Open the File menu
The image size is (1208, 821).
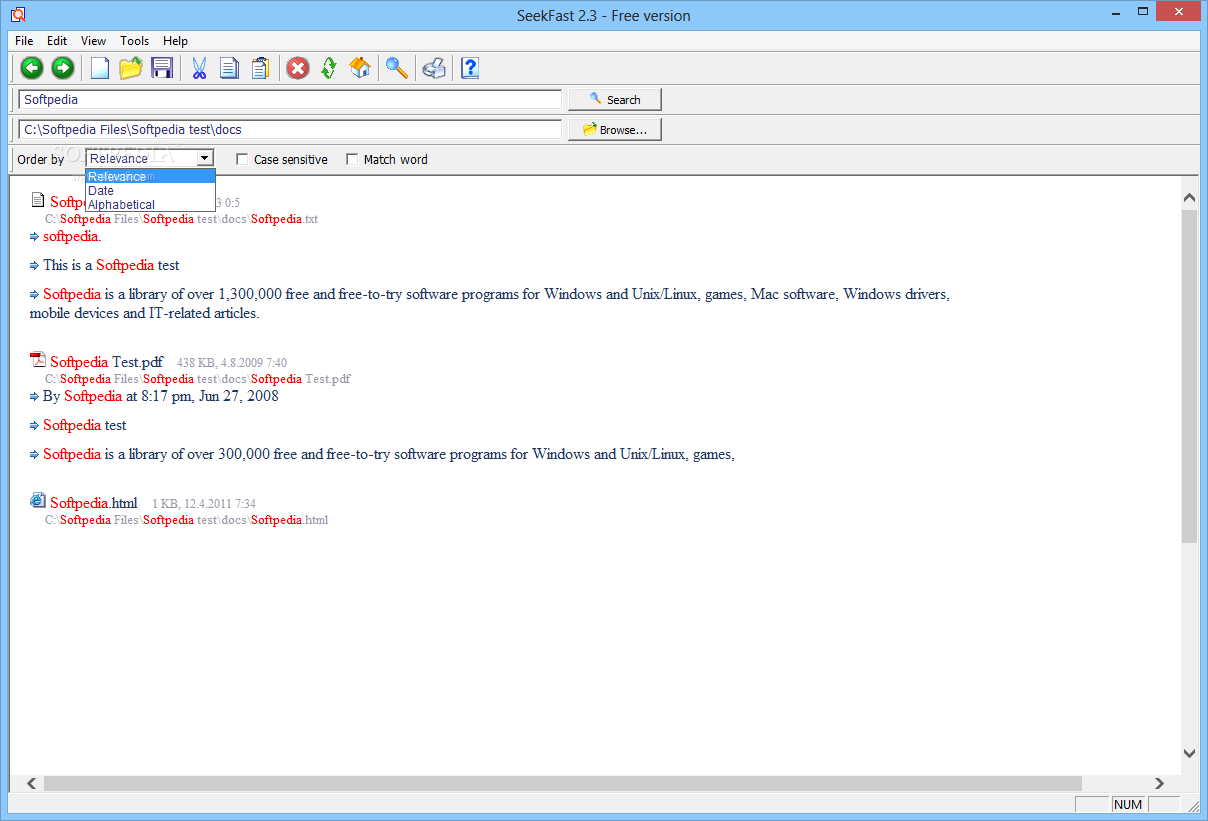click(24, 41)
